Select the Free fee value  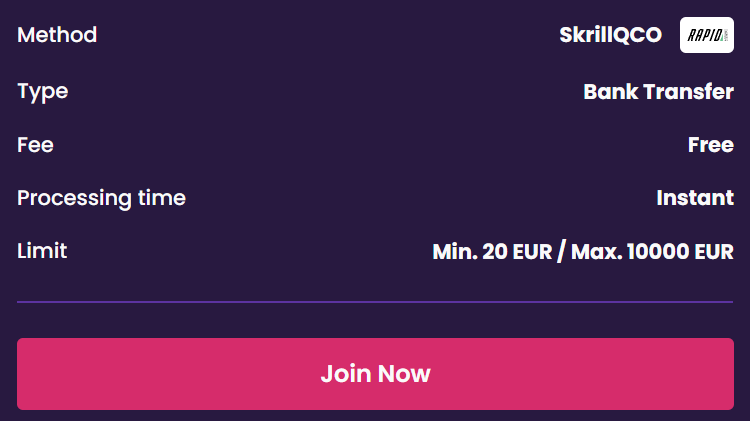710,145
